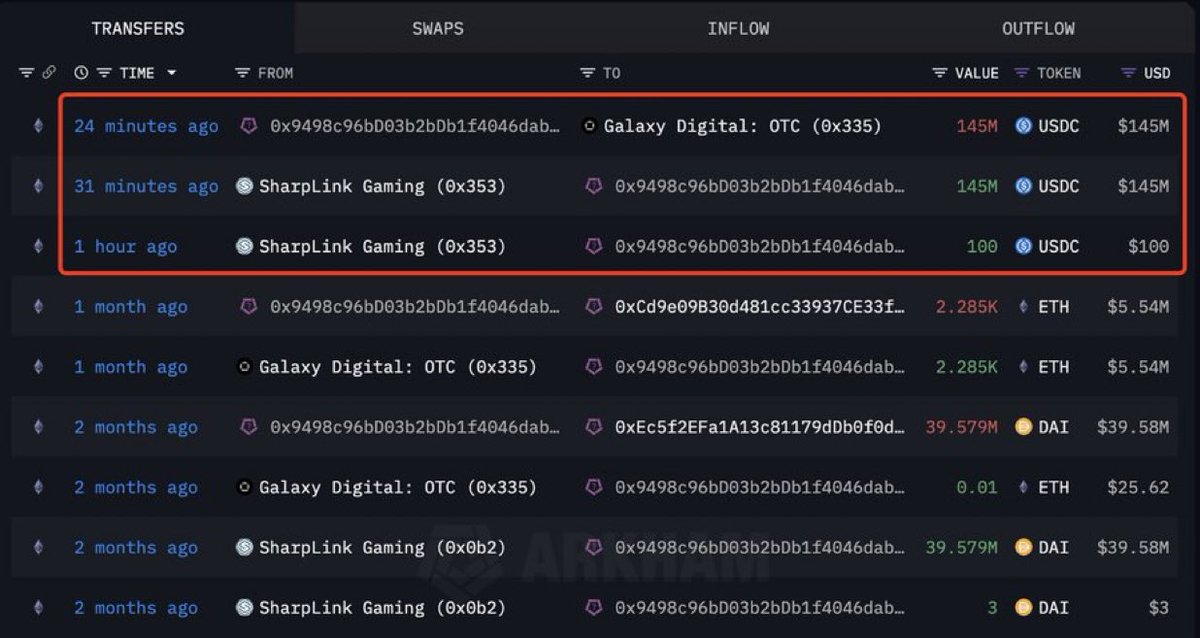Click DAI token icon in green 39.579M row

click(x=1023, y=547)
